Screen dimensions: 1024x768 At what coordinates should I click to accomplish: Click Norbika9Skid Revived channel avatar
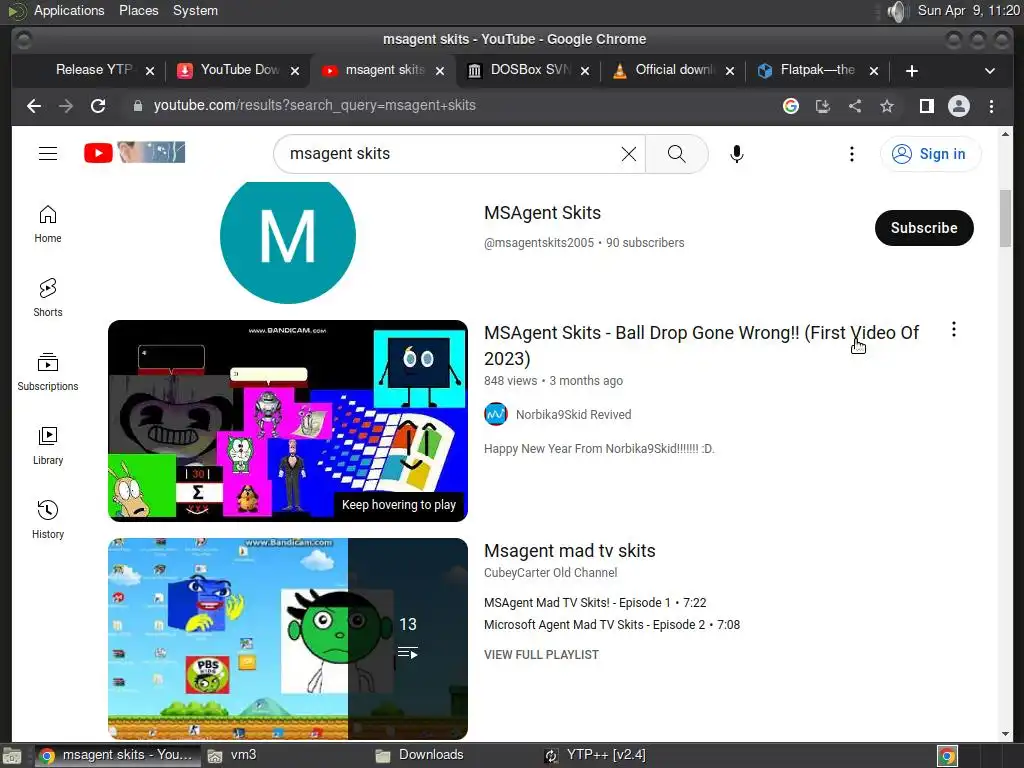pyautogui.click(x=496, y=414)
